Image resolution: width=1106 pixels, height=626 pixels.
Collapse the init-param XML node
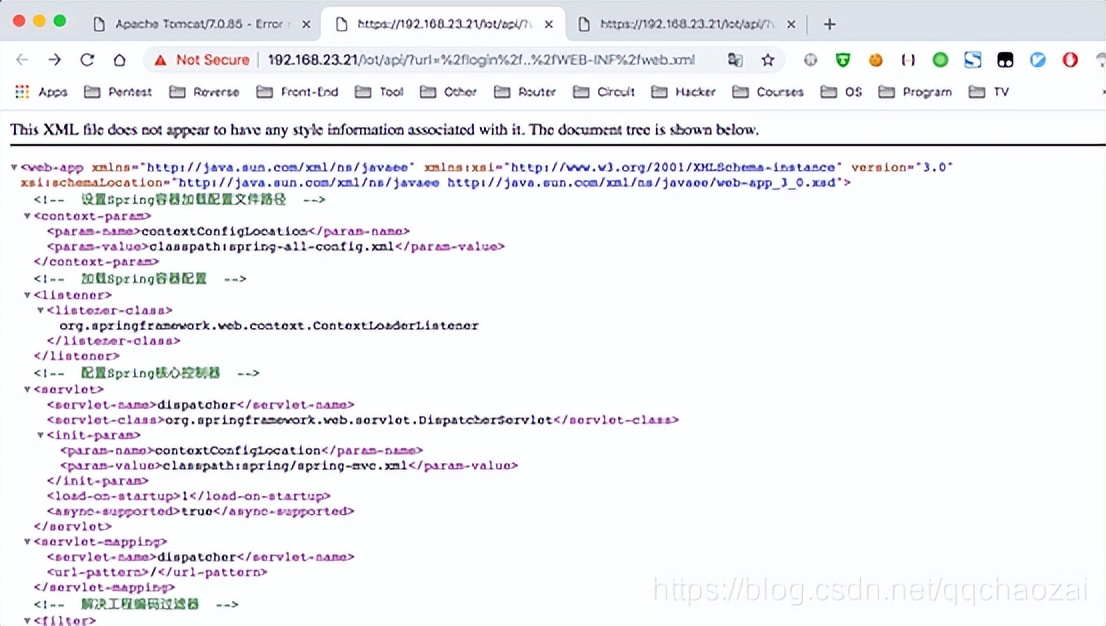[41, 435]
